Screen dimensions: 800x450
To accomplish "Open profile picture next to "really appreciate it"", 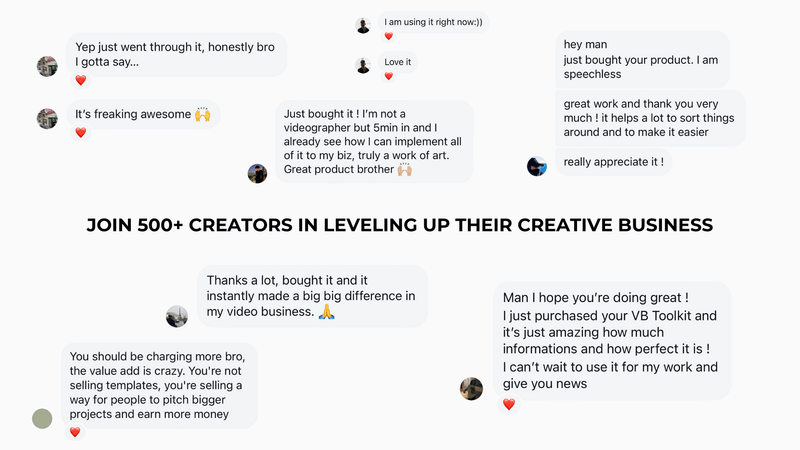I will [x=537, y=166].
